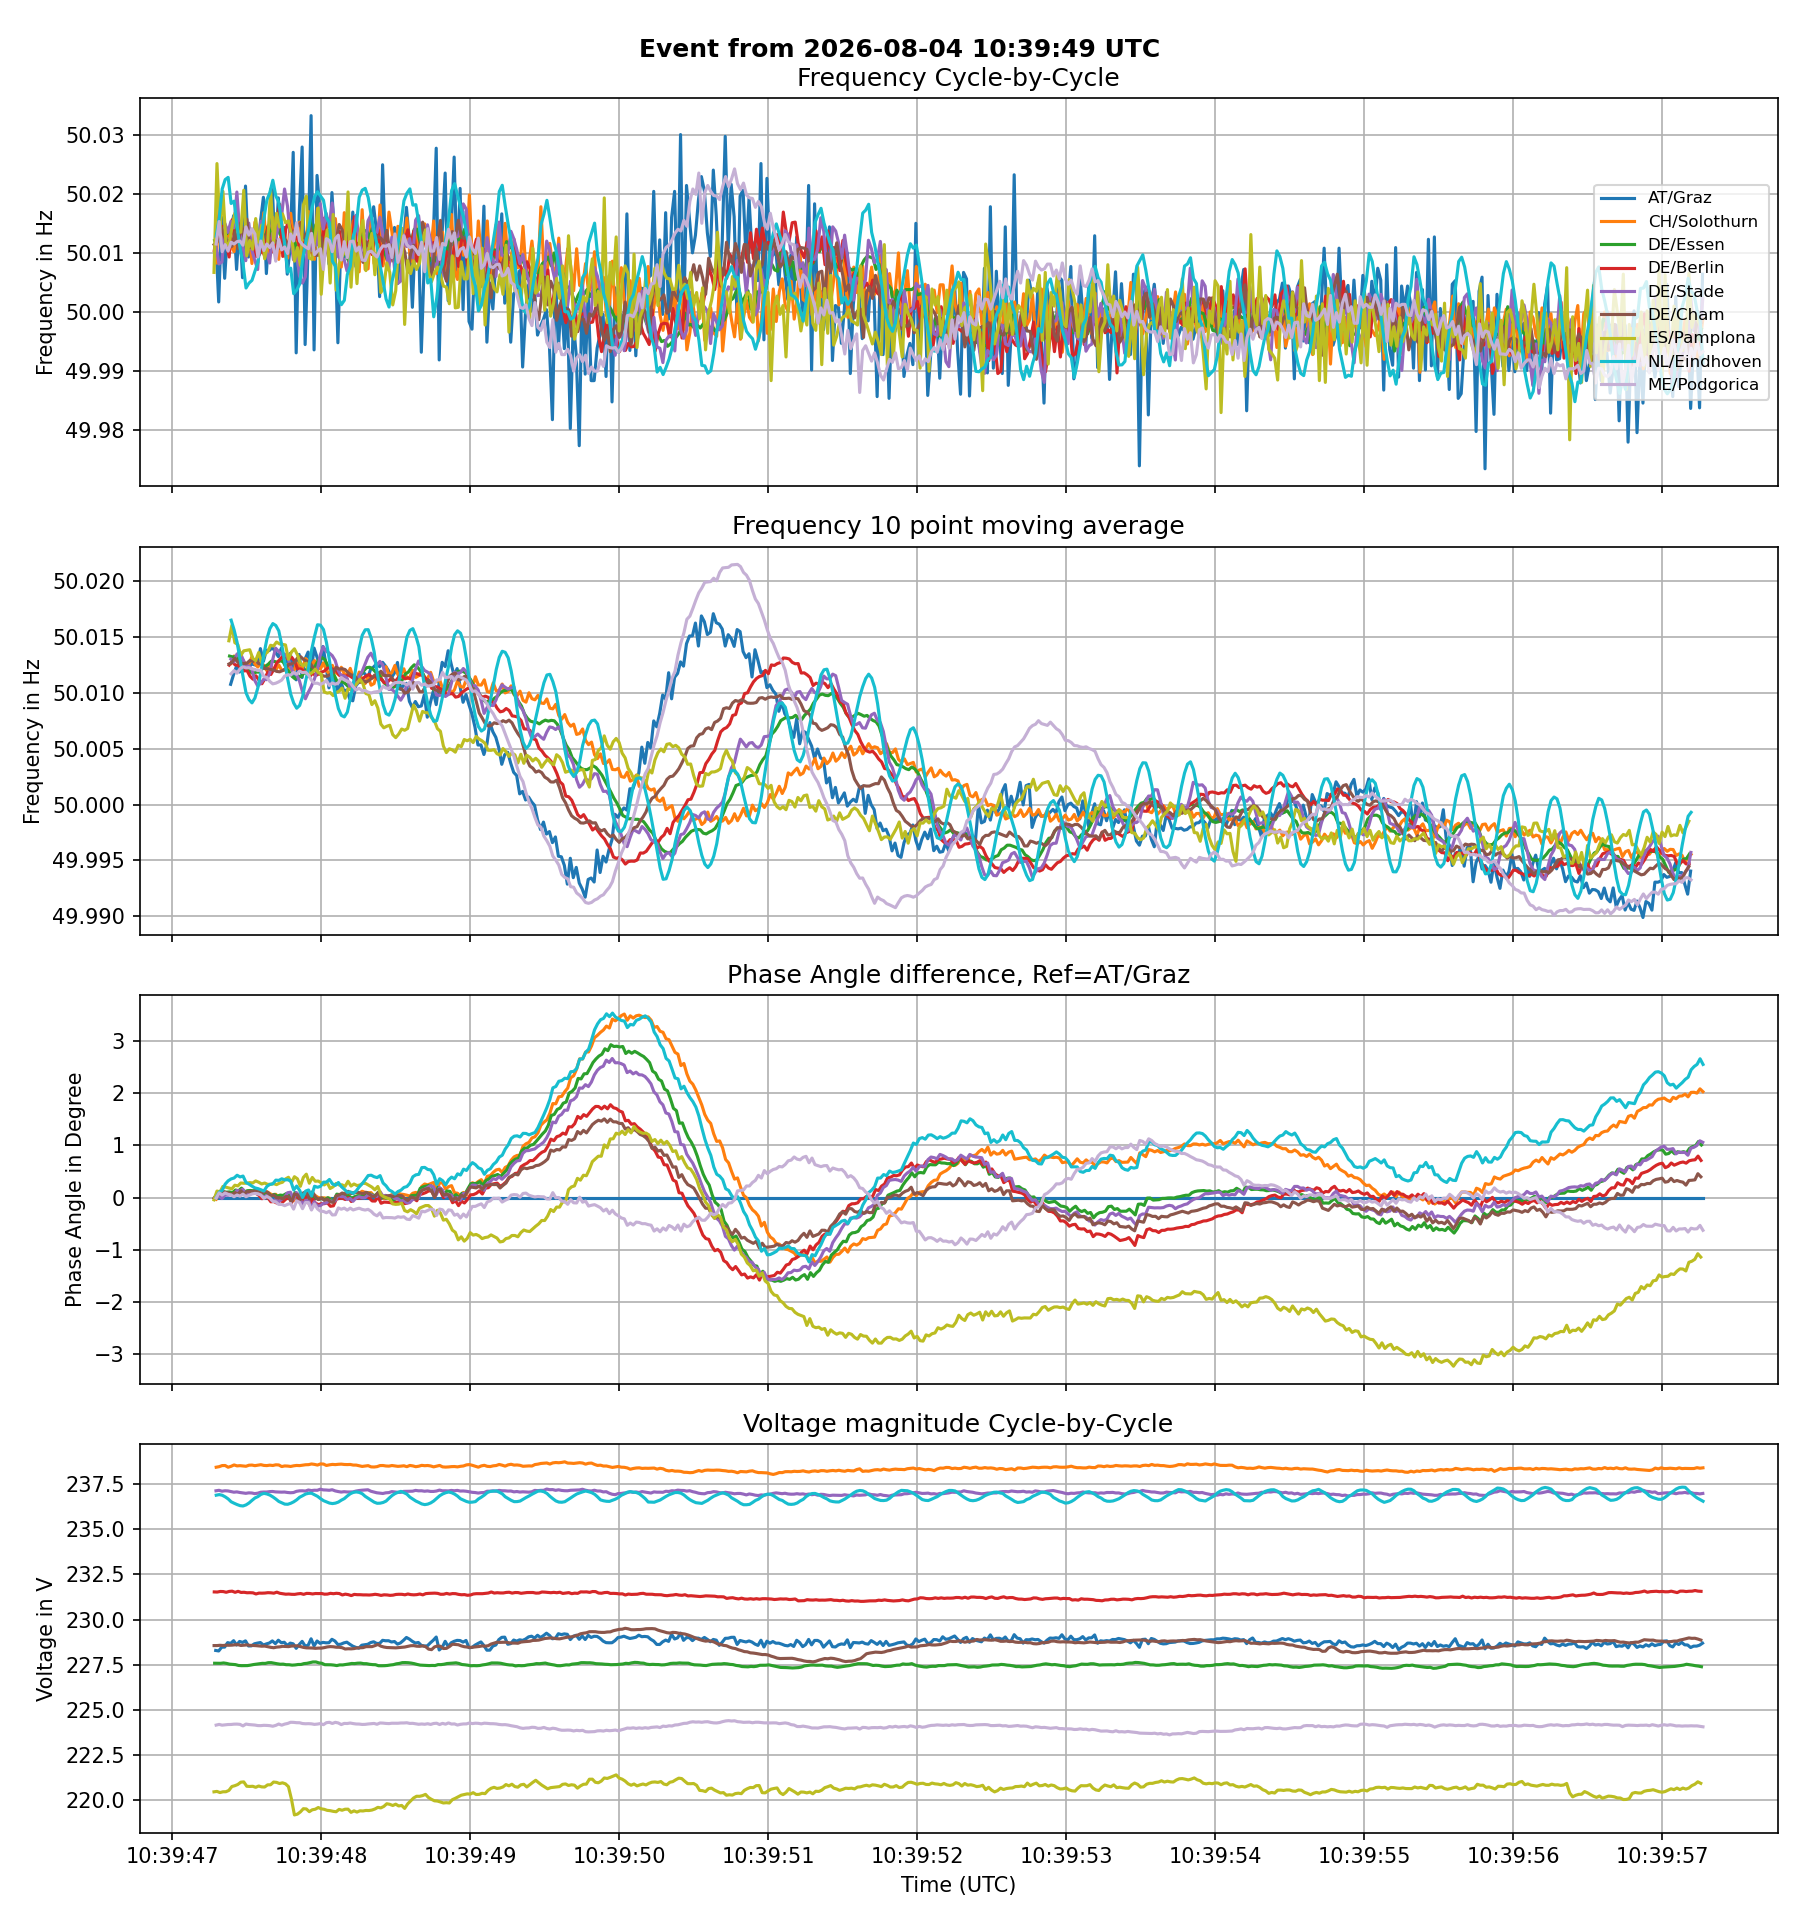Click the figure title 'Event from 2026-08-04 10:39:49 UTC'

click(x=899, y=48)
